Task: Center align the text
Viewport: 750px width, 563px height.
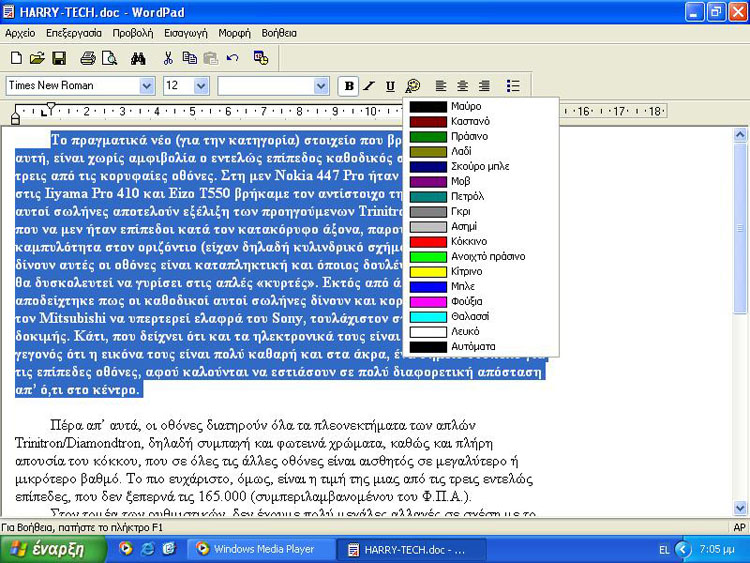Action: [x=463, y=86]
